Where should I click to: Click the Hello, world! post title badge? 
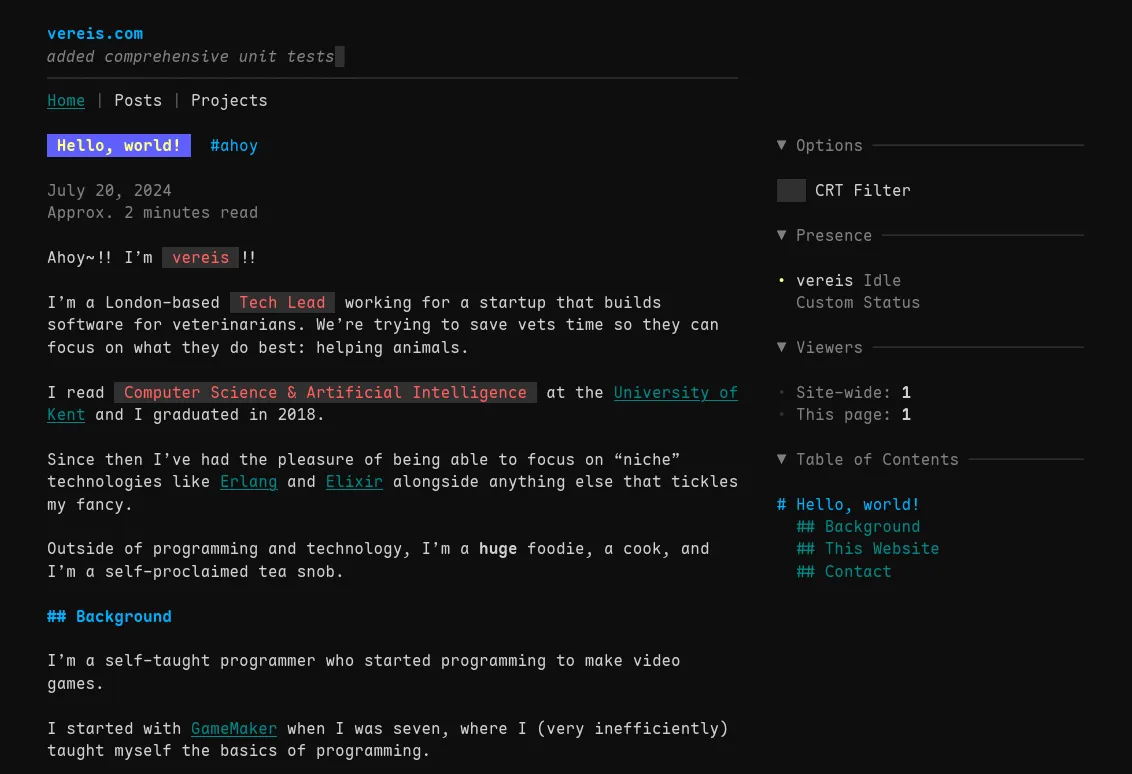[119, 145]
